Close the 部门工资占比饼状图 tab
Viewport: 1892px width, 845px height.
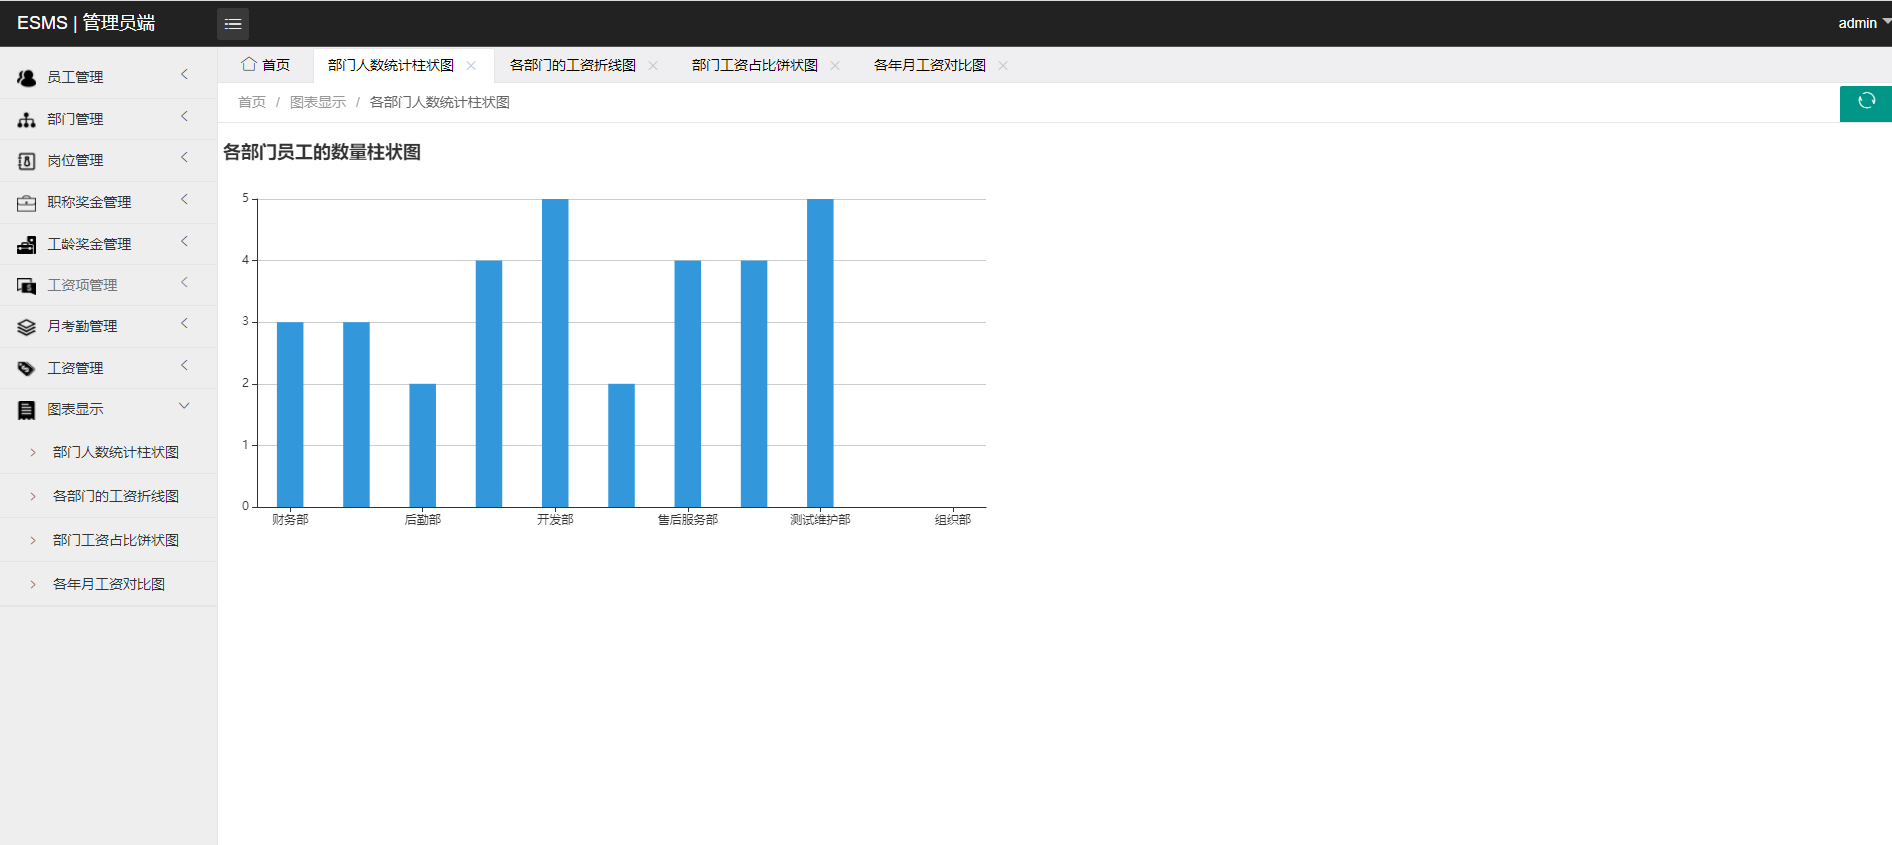click(835, 66)
